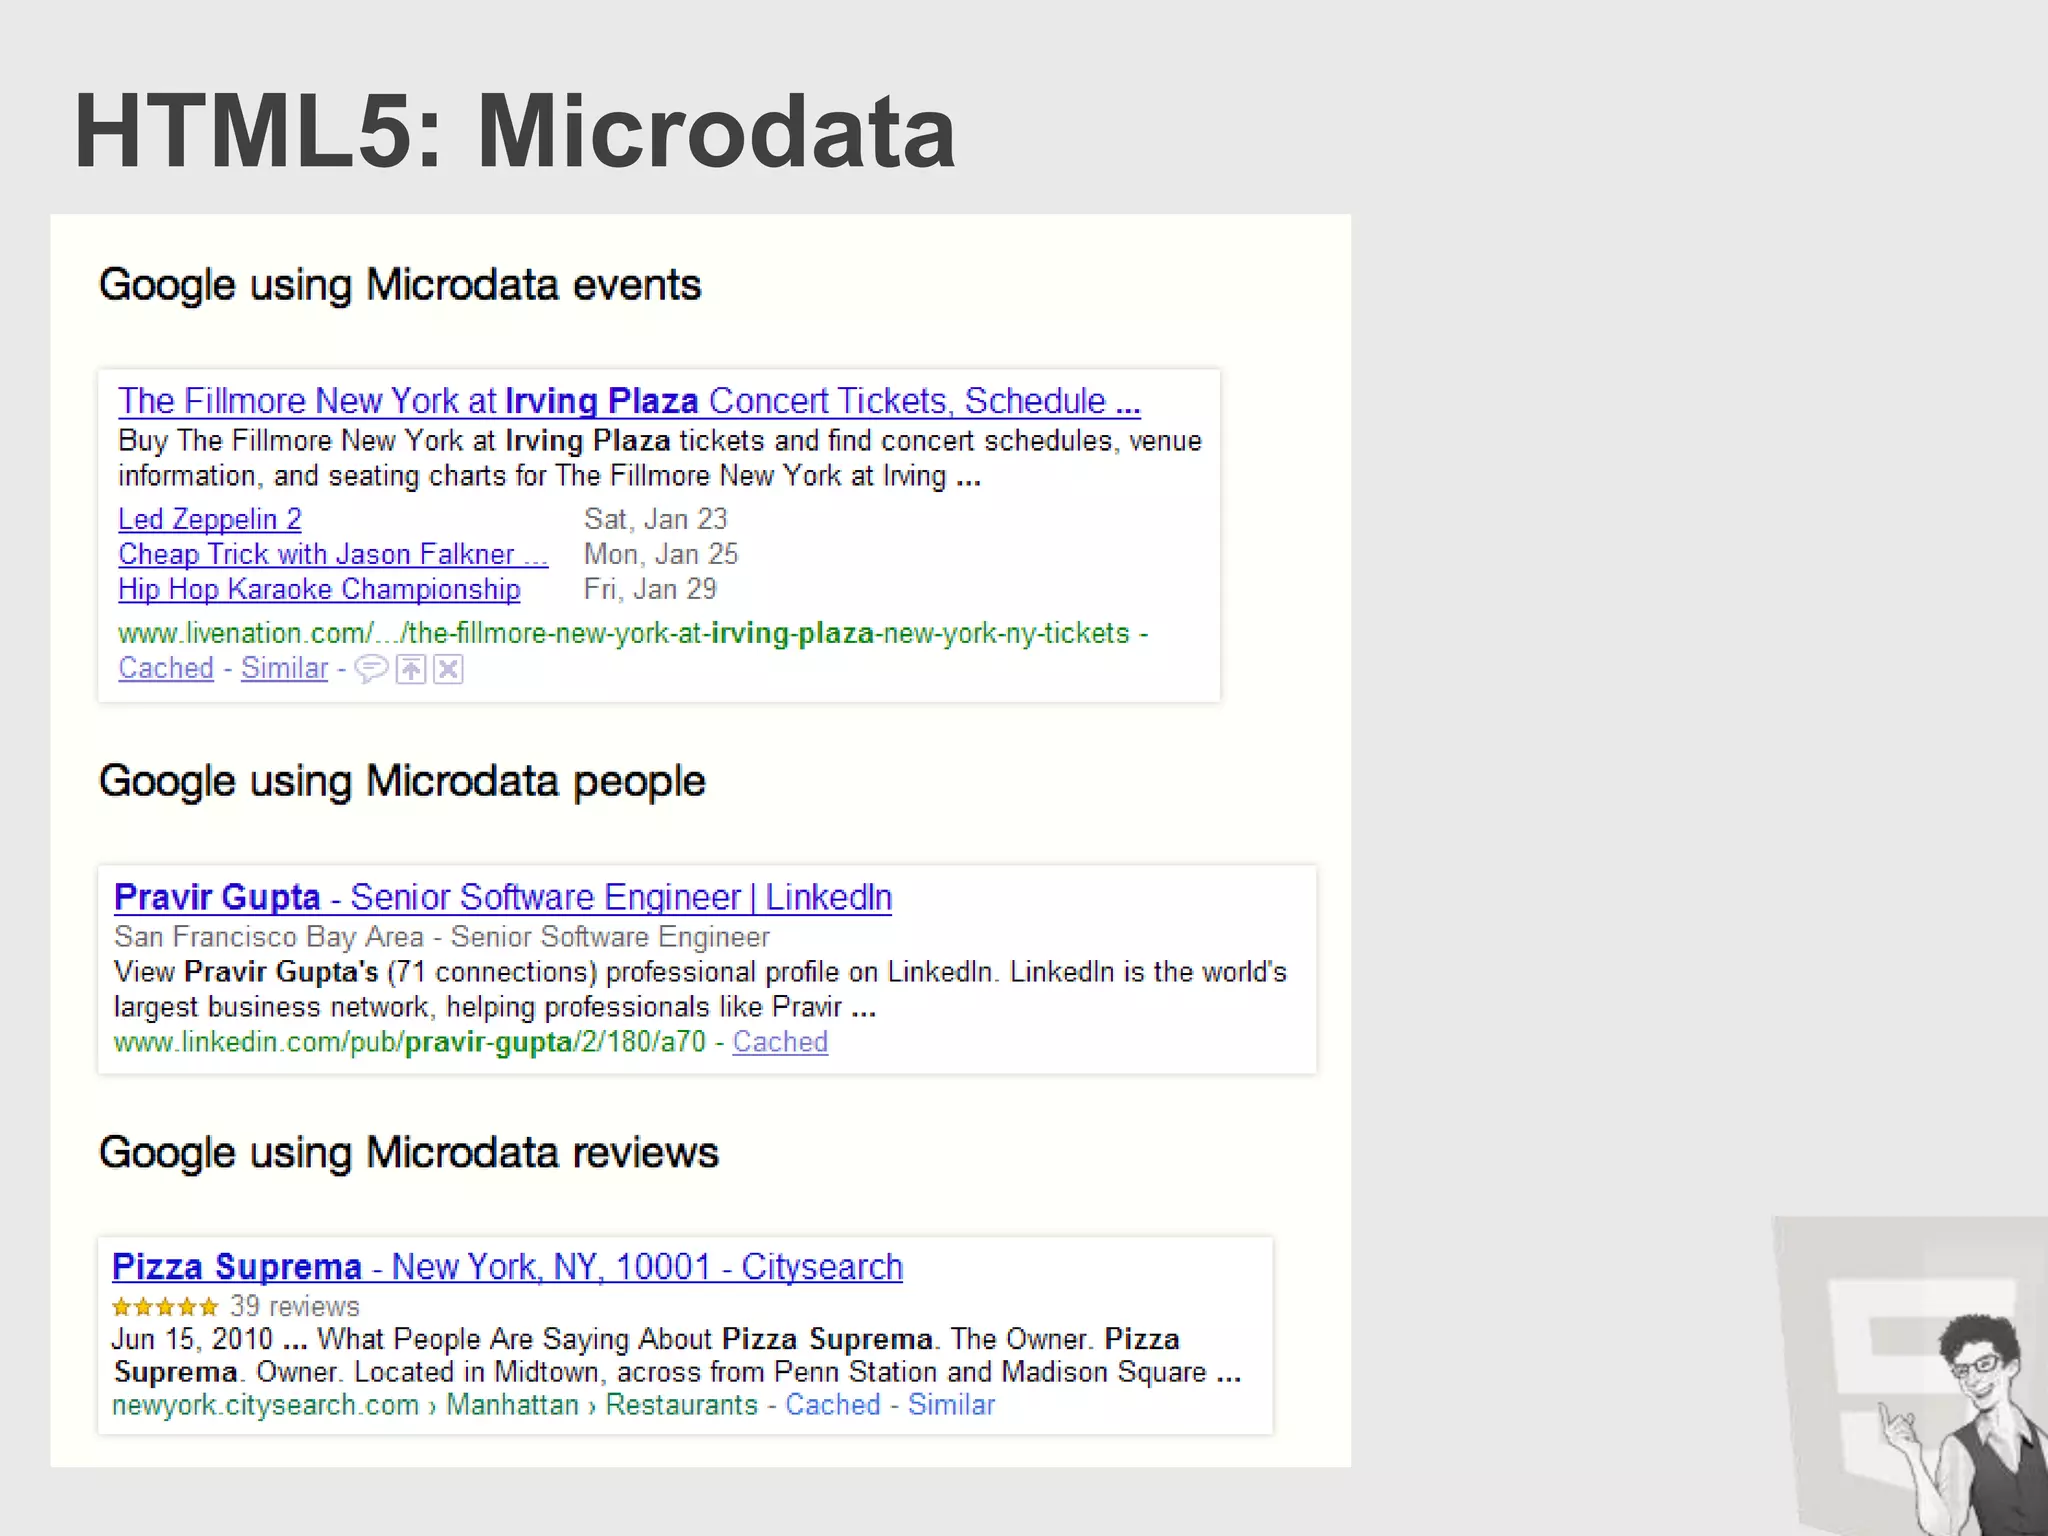Click newyork.citysearch.com breadcrumb
The image size is (2048, 1536).
(265, 1405)
